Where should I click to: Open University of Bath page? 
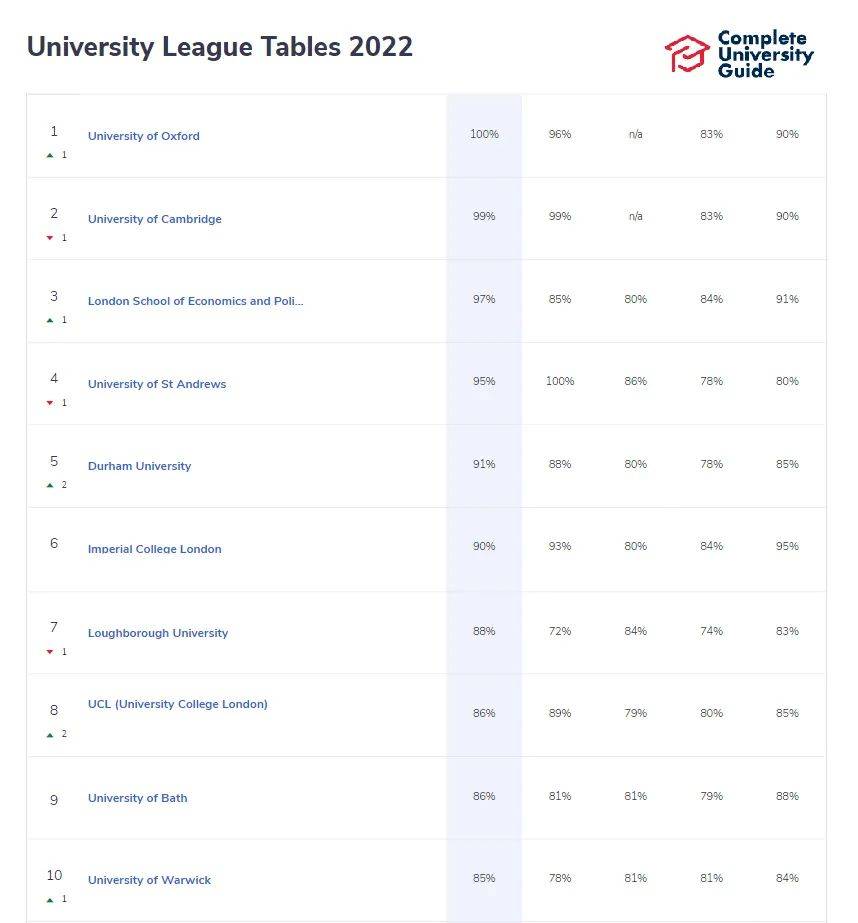(138, 798)
